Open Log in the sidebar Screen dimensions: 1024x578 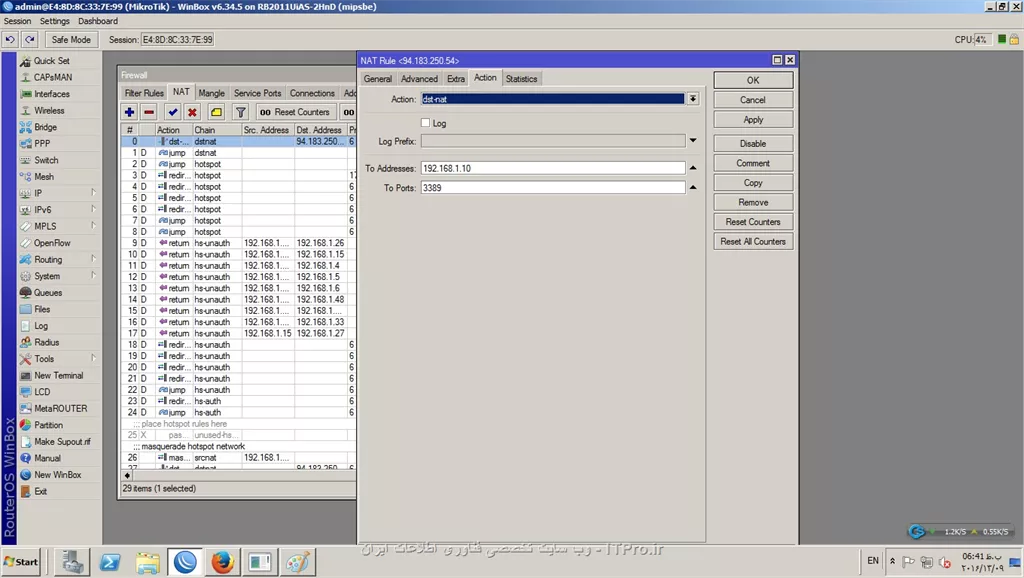[x=40, y=326]
